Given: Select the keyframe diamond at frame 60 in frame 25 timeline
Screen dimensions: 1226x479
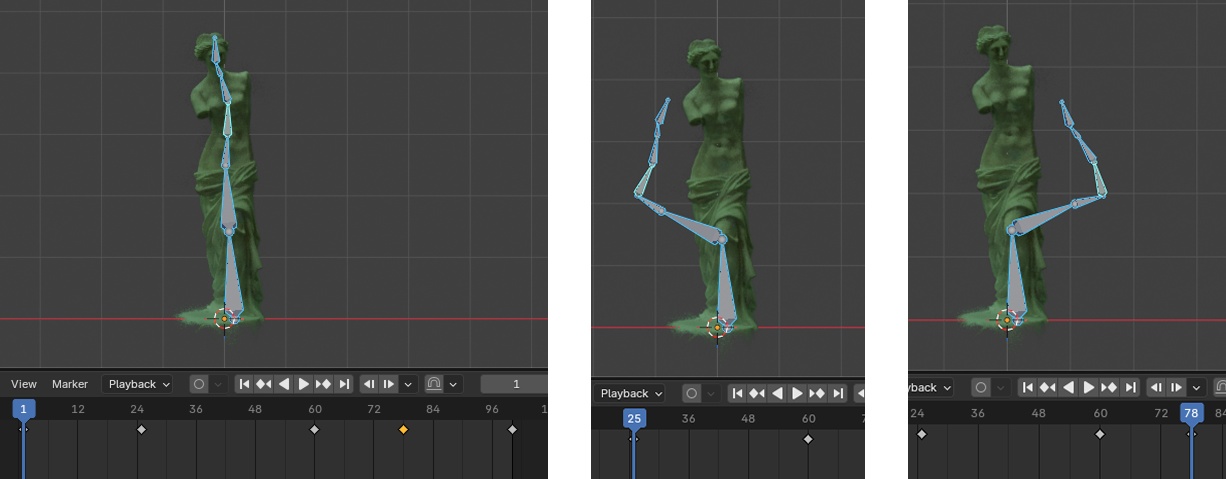Looking at the screenshot, I should pos(808,438).
